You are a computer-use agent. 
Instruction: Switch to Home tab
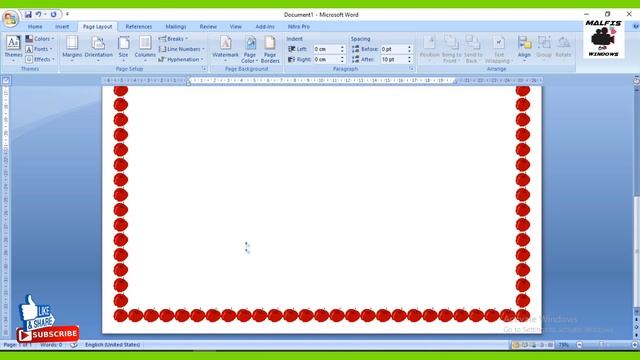35,27
